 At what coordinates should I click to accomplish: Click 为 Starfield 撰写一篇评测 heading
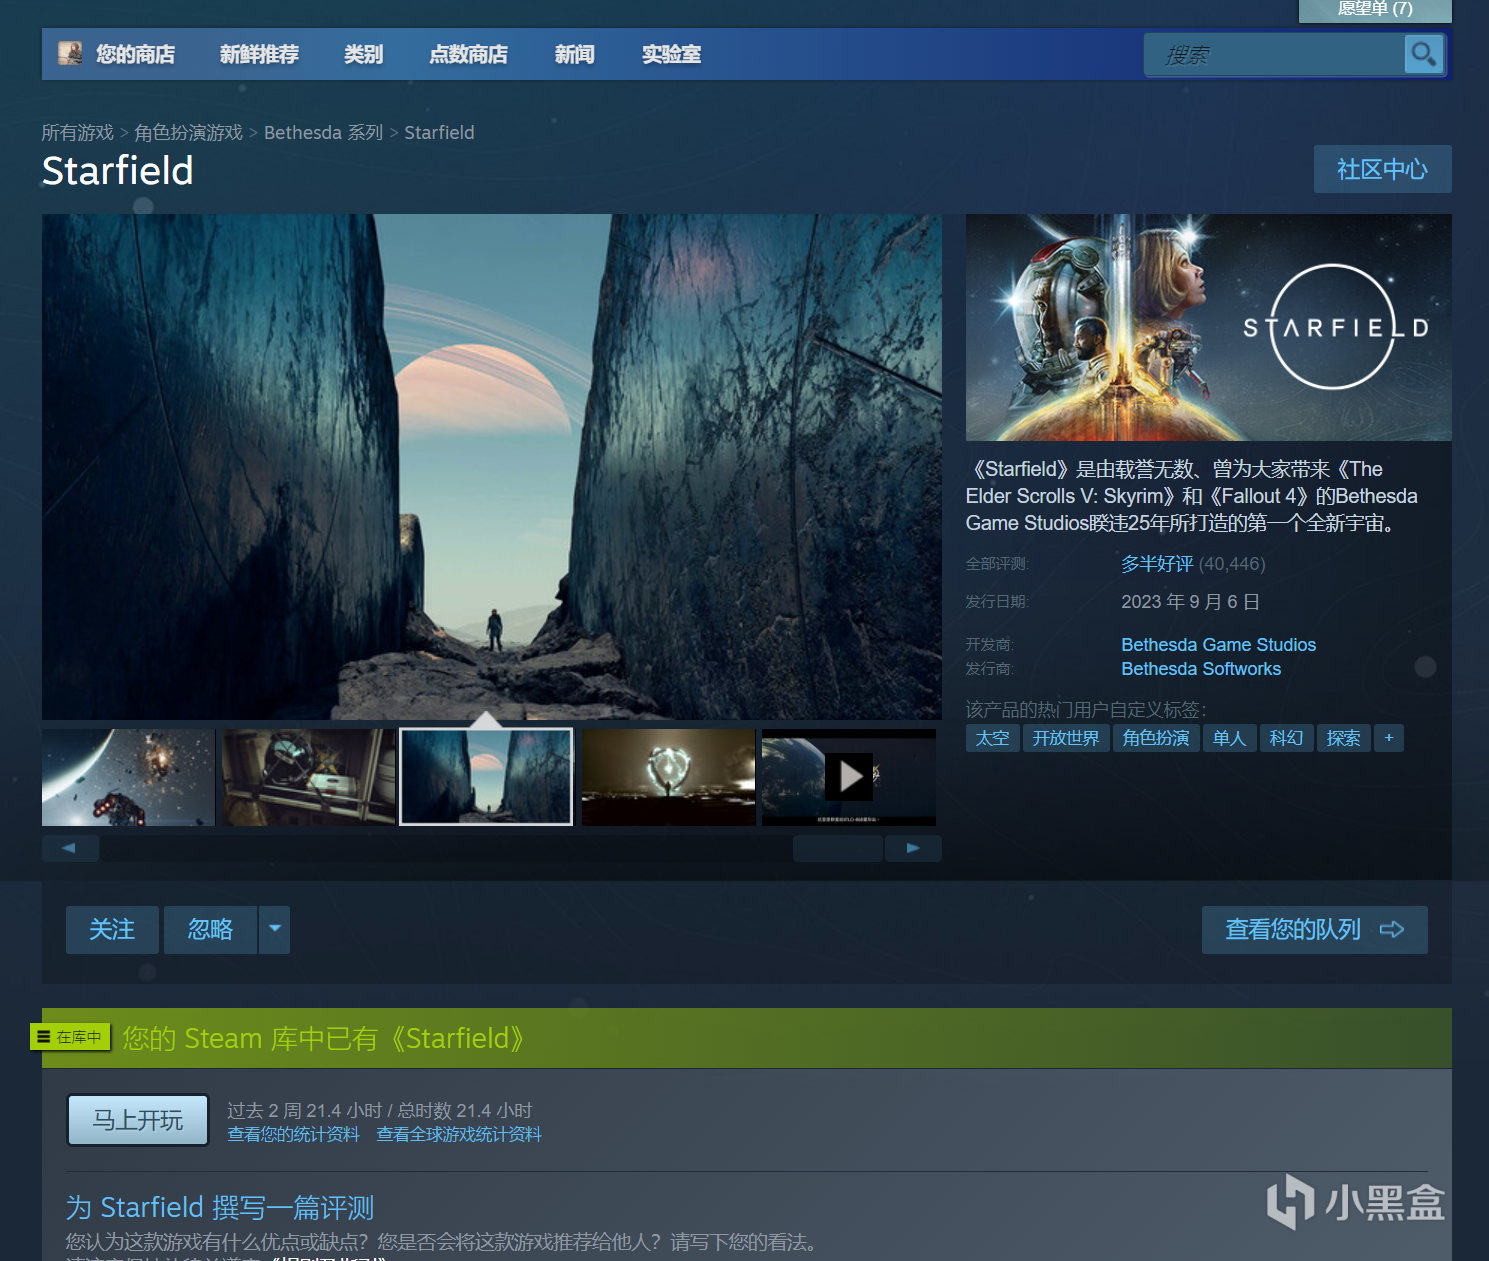click(220, 1207)
